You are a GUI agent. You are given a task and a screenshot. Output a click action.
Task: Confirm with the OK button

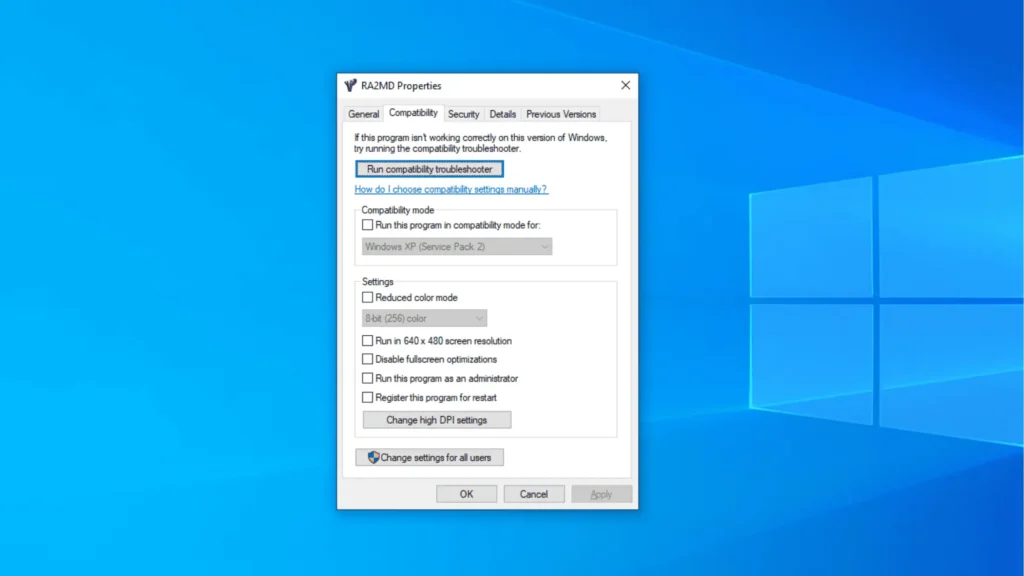click(466, 494)
